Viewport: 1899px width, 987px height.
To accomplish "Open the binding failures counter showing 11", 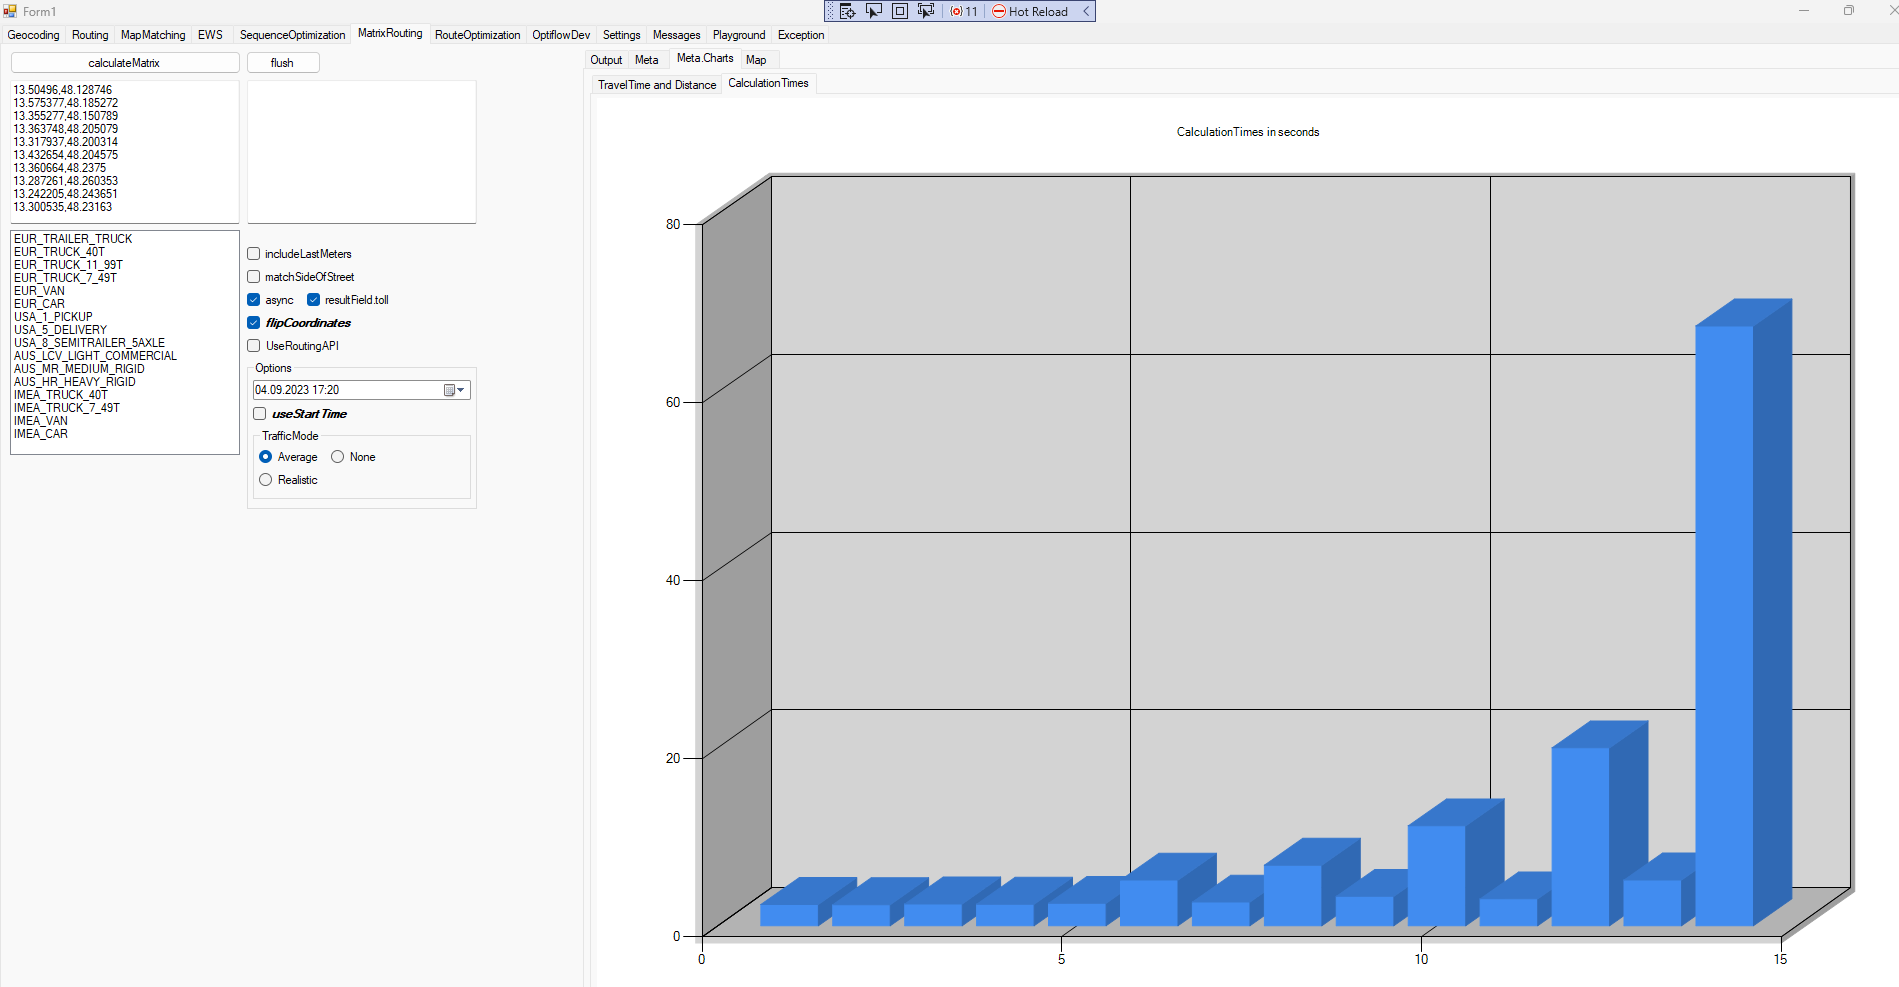I will [x=964, y=11].
